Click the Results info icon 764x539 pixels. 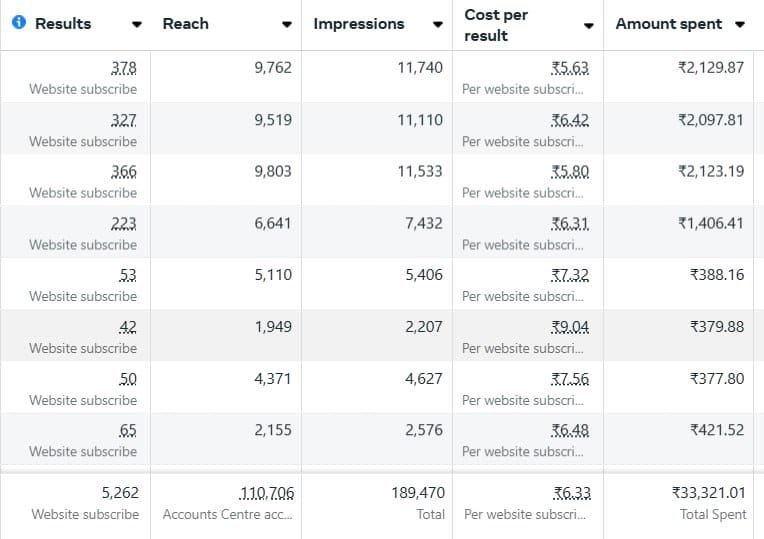tap(19, 24)
